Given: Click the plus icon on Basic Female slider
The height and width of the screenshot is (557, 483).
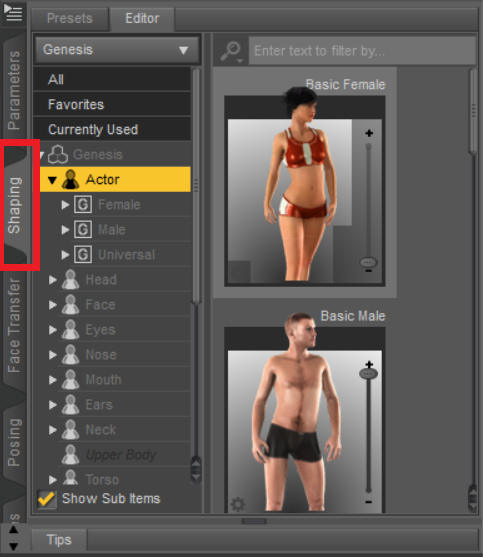Looking at the screenshot, I should point(369,133).
